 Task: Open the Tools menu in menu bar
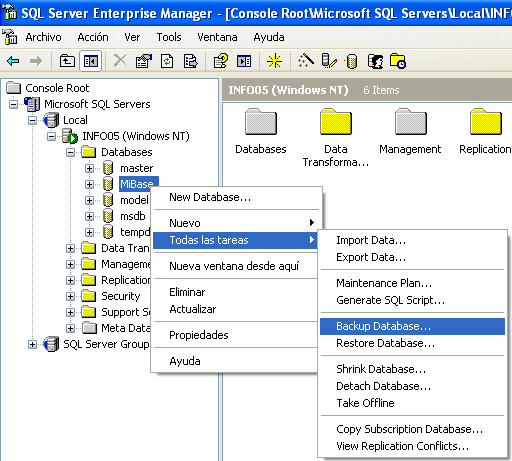point(169,37)
